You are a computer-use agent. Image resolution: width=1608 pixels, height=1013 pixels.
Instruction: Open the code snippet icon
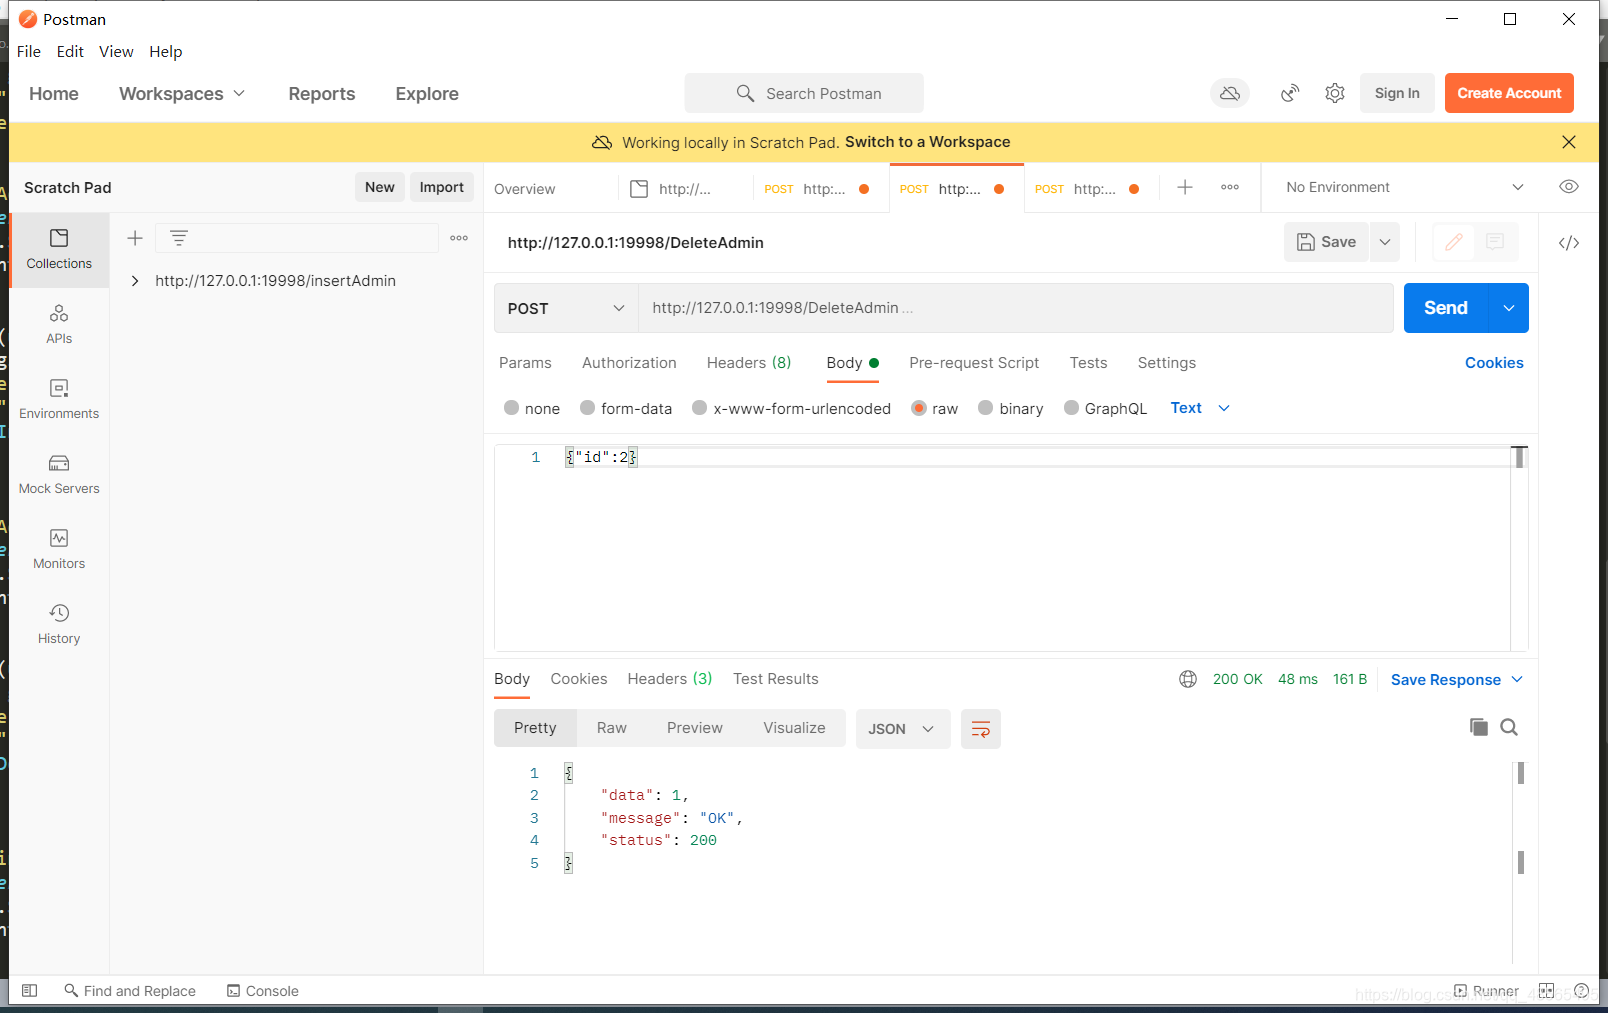(1569, 243)
